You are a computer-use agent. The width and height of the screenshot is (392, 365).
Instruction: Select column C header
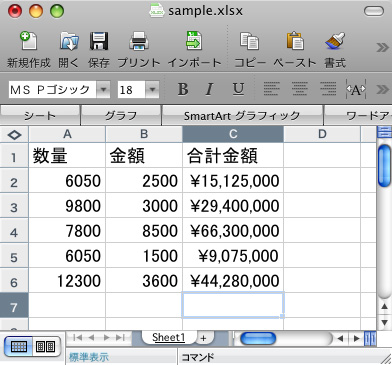click(233, 134)
